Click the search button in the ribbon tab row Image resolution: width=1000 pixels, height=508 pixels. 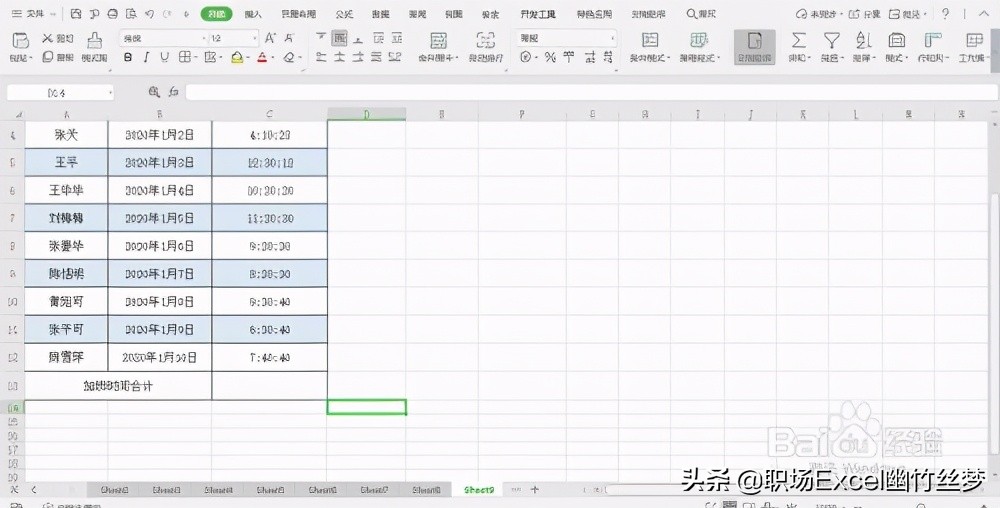point(701,13)
